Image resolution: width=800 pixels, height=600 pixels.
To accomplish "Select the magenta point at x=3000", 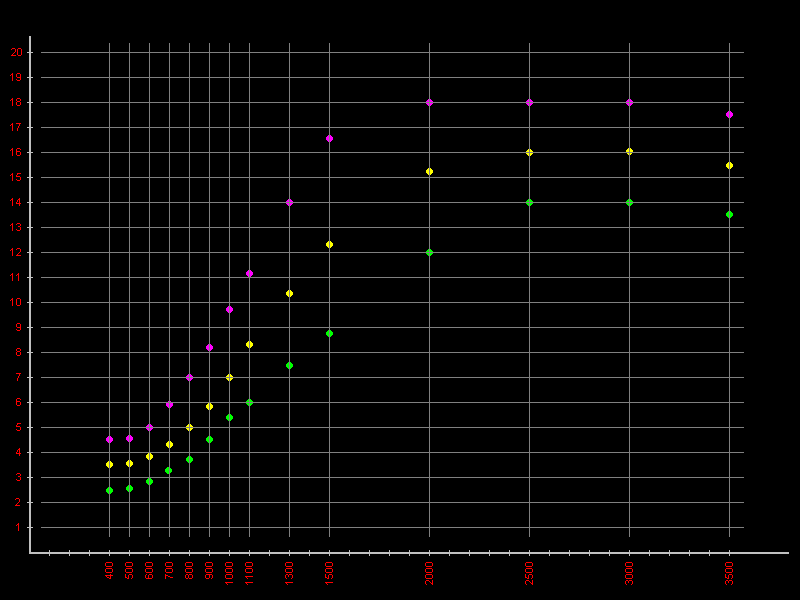I will pos(629,102).
